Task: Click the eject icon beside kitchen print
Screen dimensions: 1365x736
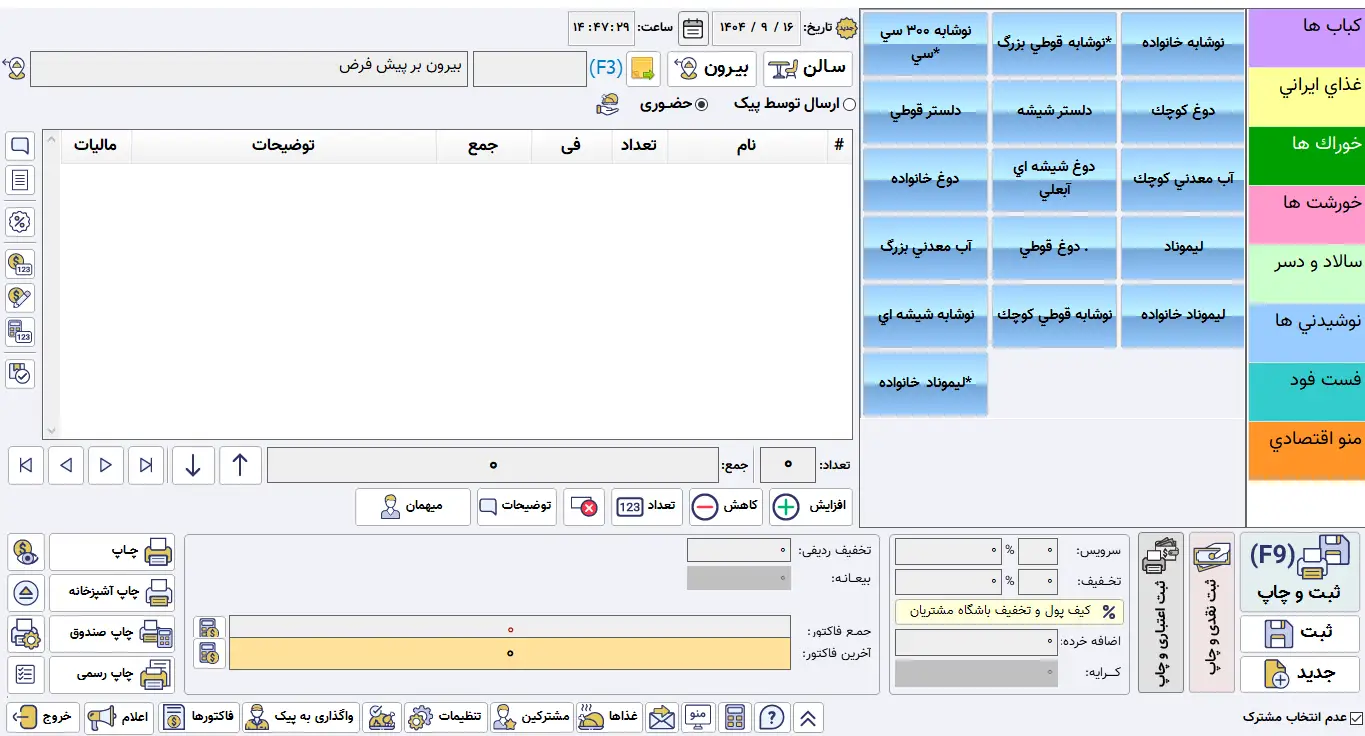Action: [26, 592]
